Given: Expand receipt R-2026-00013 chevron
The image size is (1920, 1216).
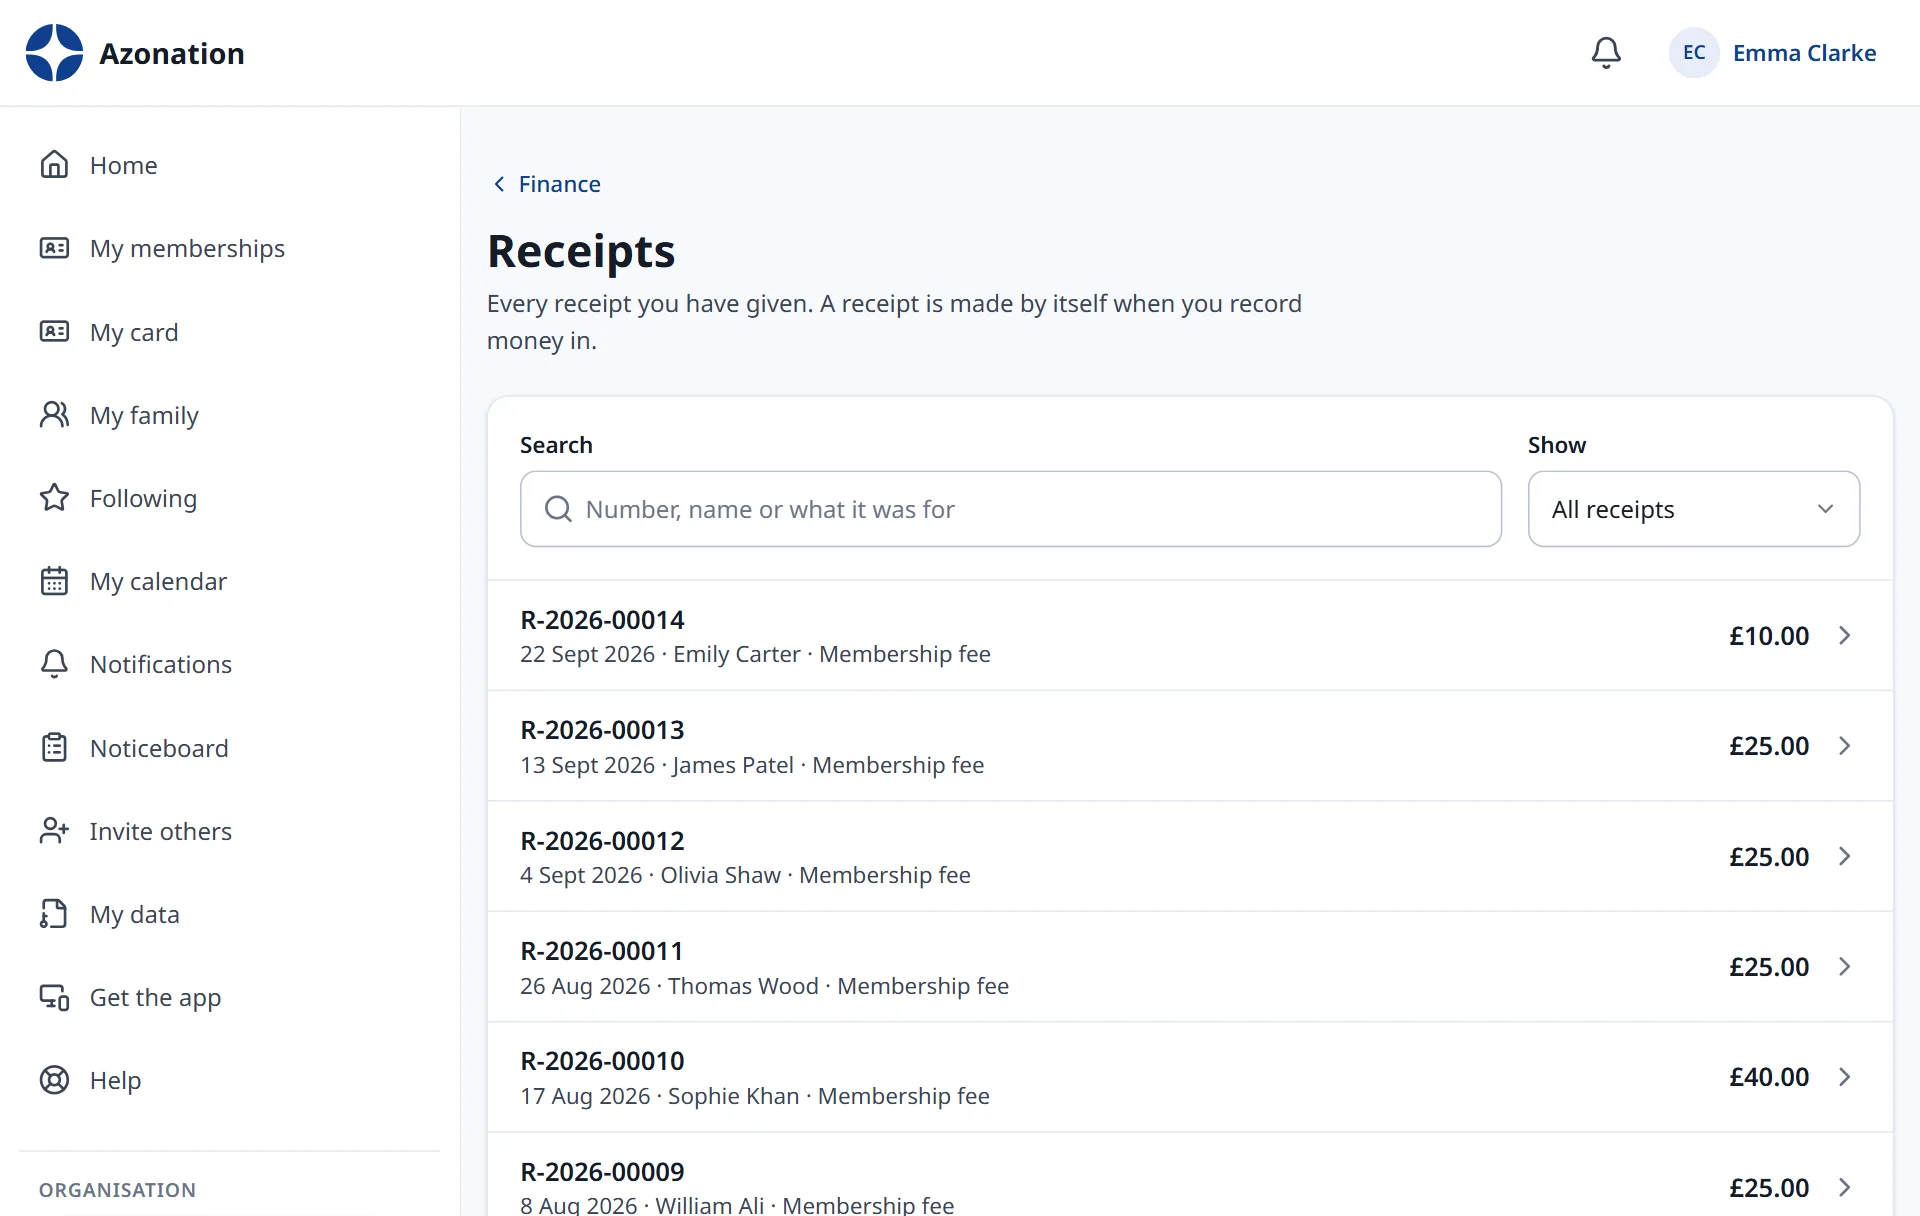Looking at the screenshot, I should pyautogui.click(x=1845, y=746).
